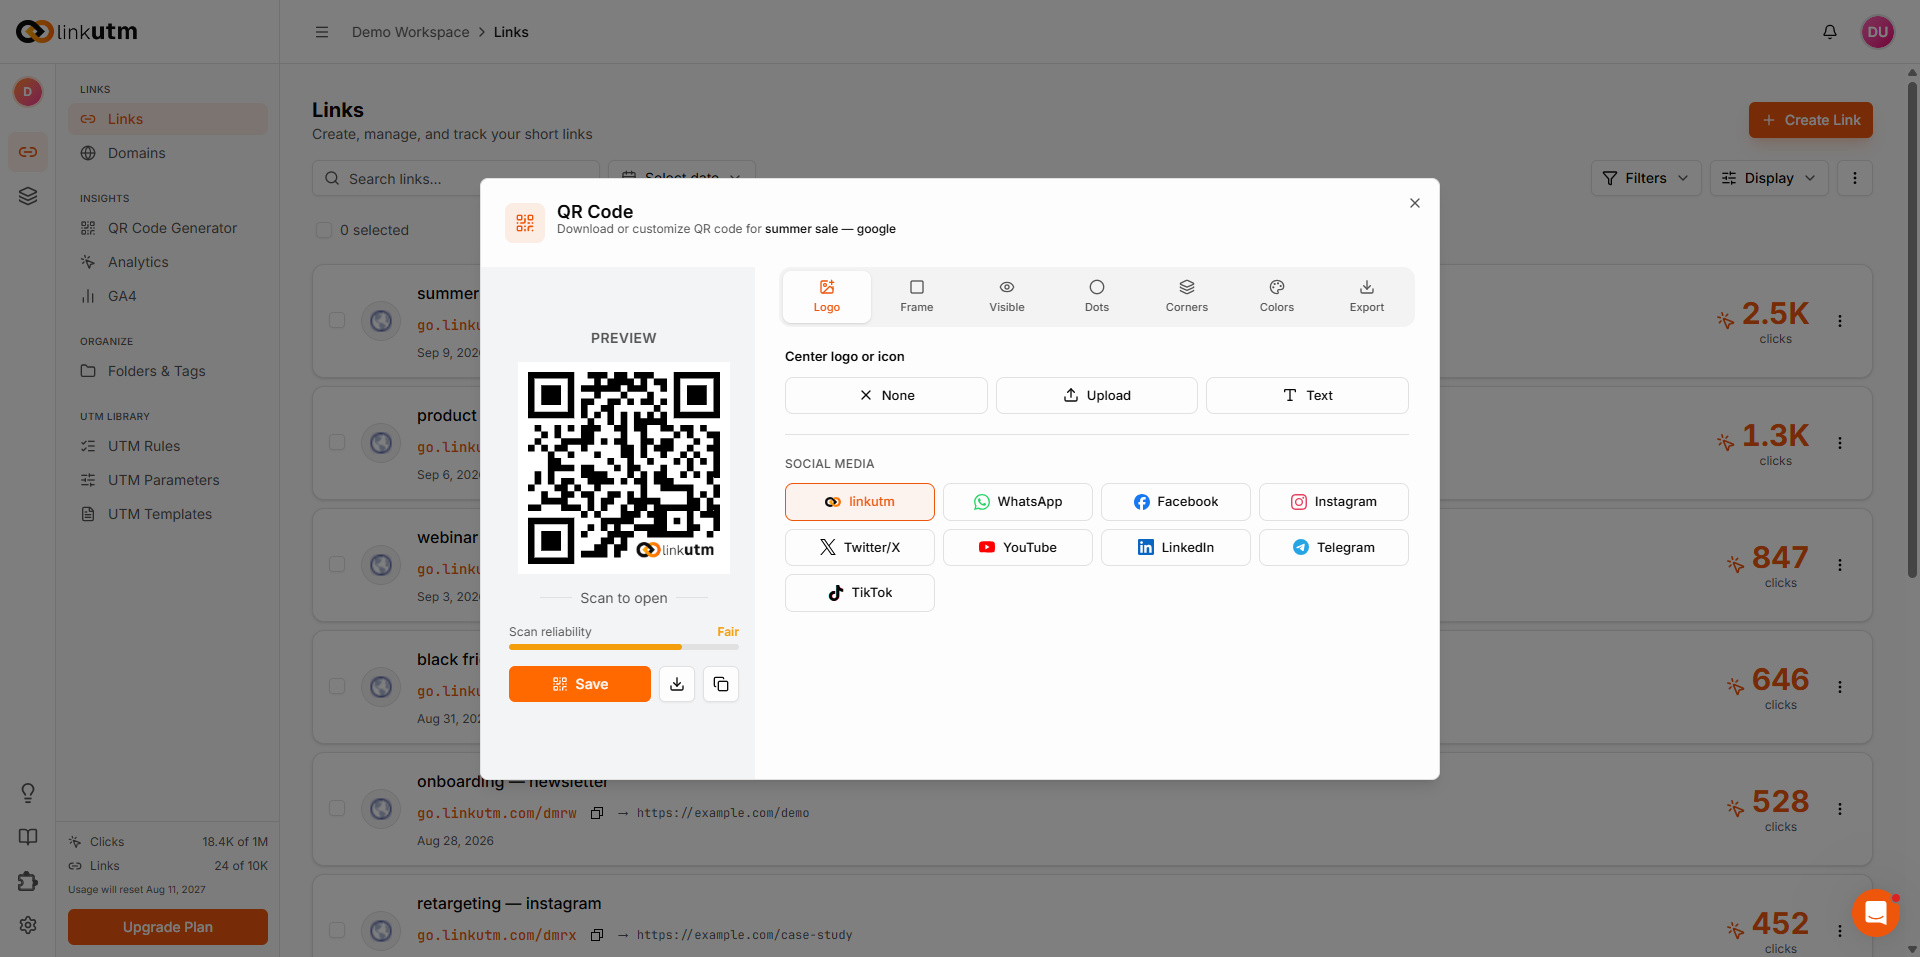Download the QR code image
Image resolution: width=1920 pixels, height=957 pixels.
point(677,684)
